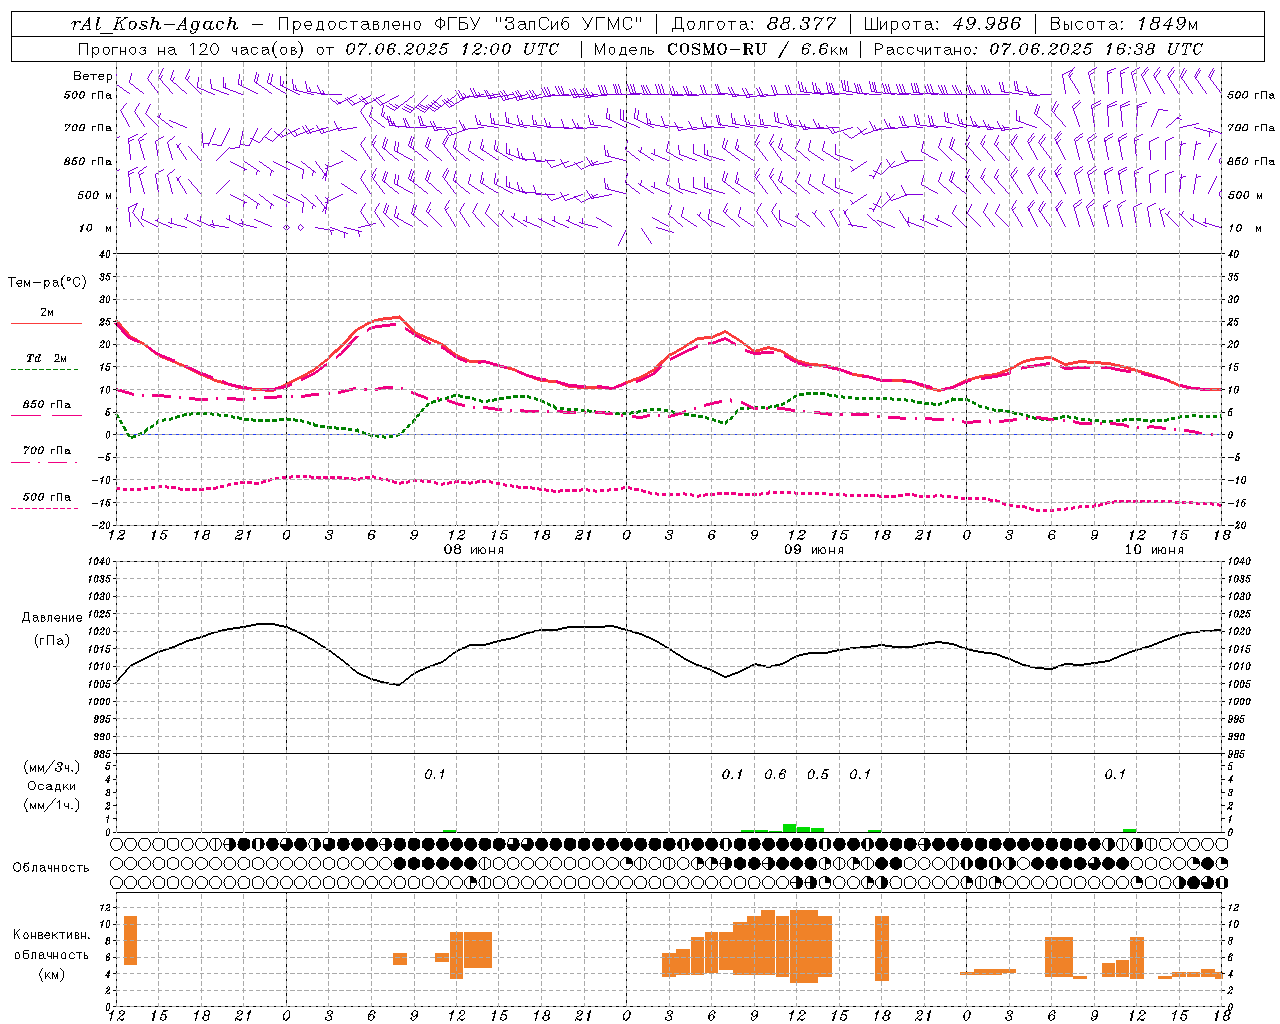The width and height of the screenshot is (1280, 1024).
Task: Click the dotted 500 гПа line sample in legend
Action: pyautogui.click(x=46, y=508)
